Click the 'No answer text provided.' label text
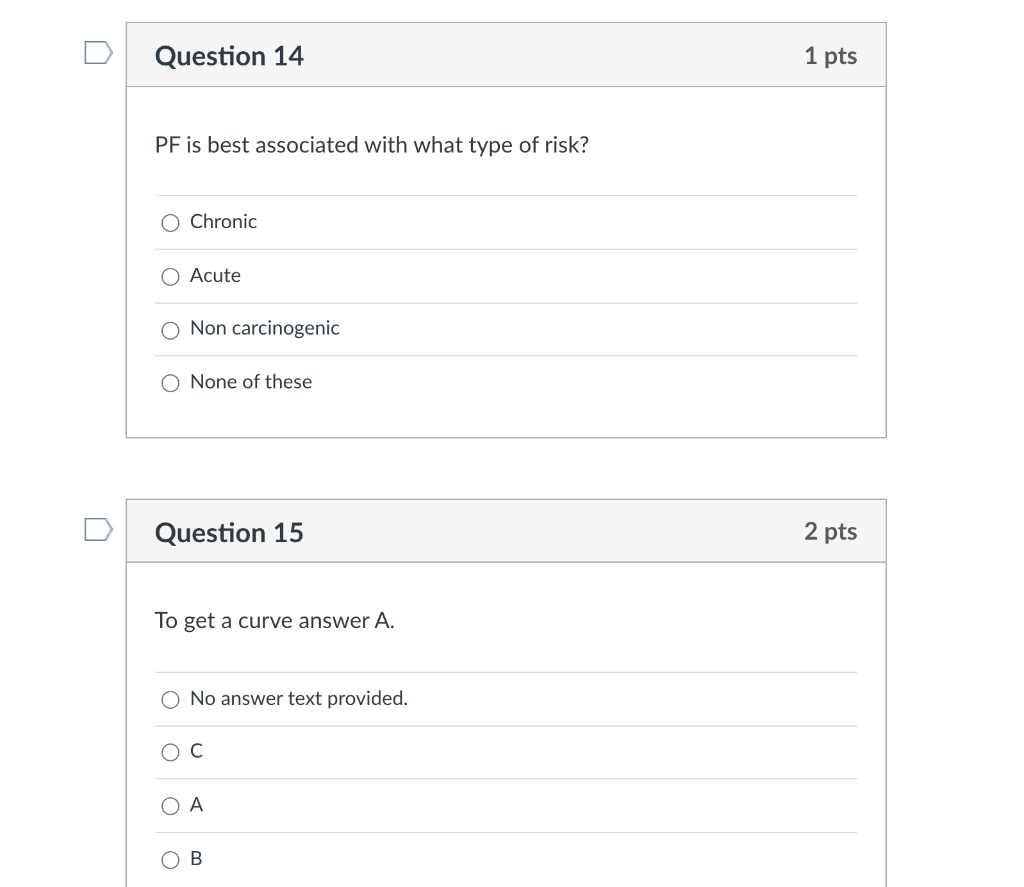The image size is (1024, 887). tap(298, 699)
